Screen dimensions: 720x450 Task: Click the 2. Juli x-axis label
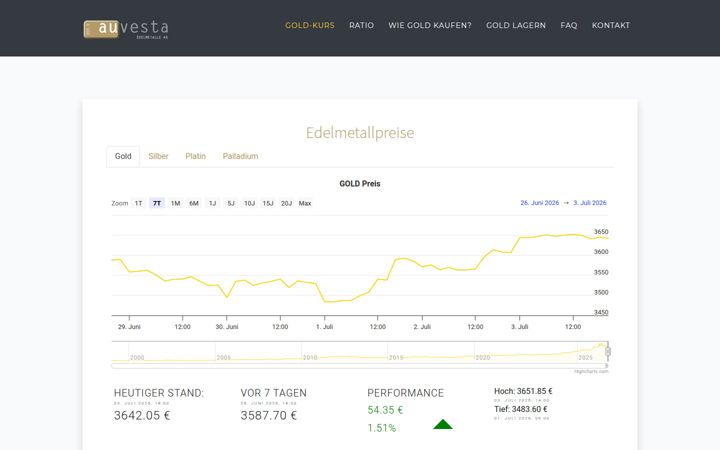(422, 327)
